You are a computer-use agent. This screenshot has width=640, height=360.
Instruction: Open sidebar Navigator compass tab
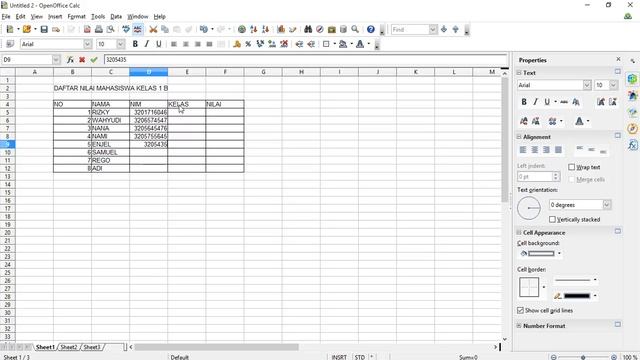(x=633, y=129)
